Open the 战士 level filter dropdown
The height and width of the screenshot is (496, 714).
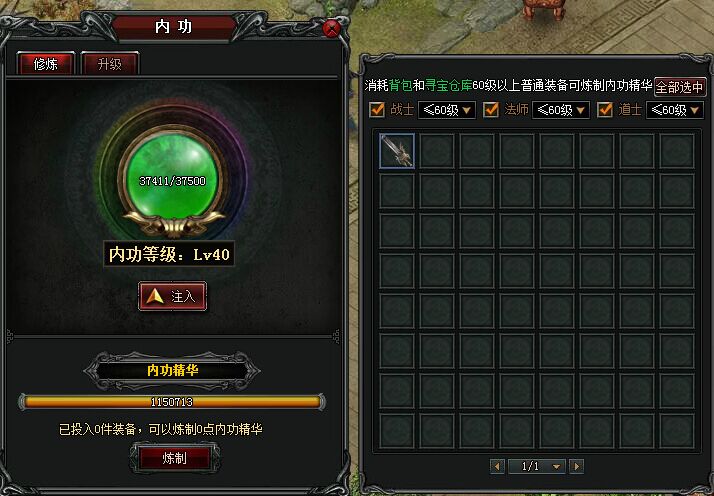[447, 110]
